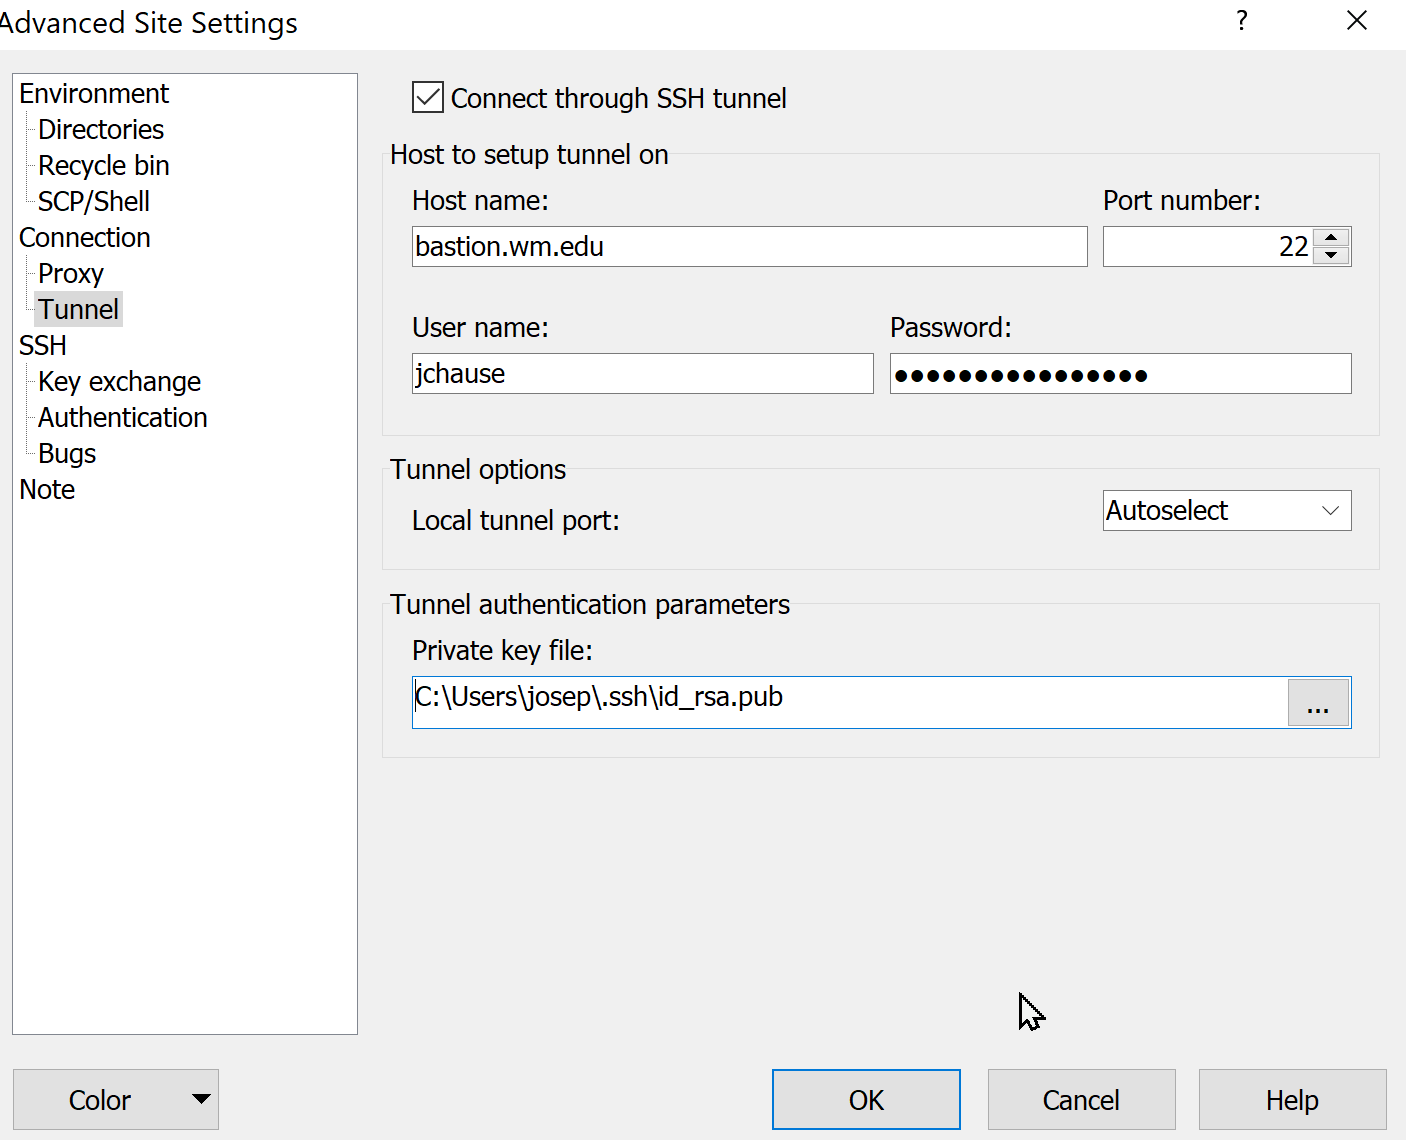1406x1140 pixels.
Task: Select Tunnel in the settings tree
Action: (79, 310)
